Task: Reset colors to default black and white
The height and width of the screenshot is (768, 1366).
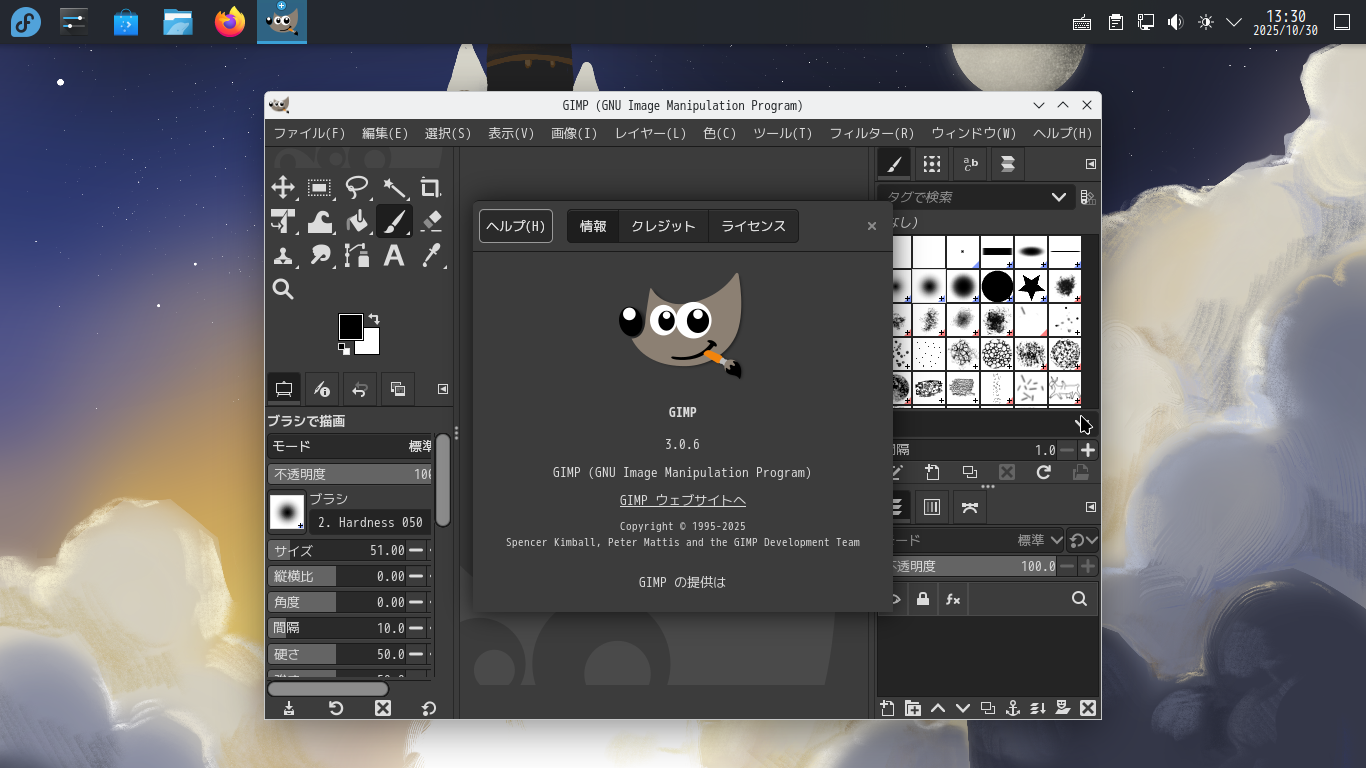Action: click(x=344, y=348)
